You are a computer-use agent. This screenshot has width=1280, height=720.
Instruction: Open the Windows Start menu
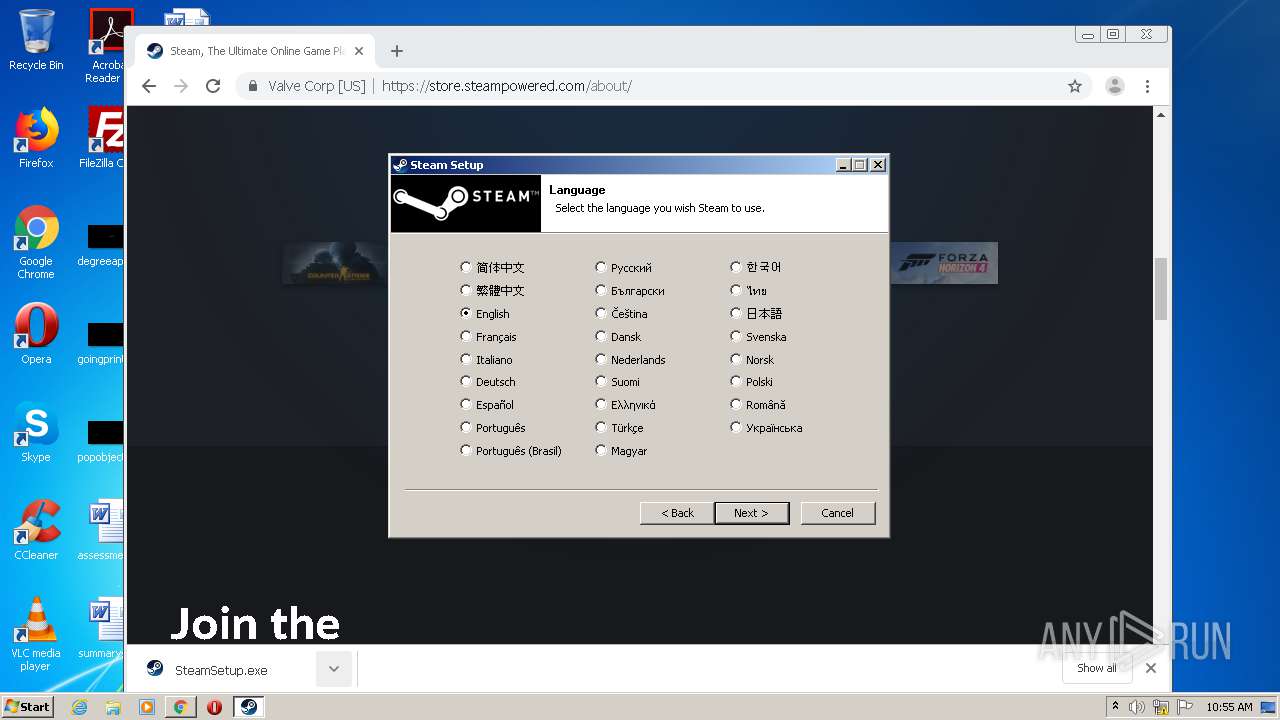pos(28,707)
